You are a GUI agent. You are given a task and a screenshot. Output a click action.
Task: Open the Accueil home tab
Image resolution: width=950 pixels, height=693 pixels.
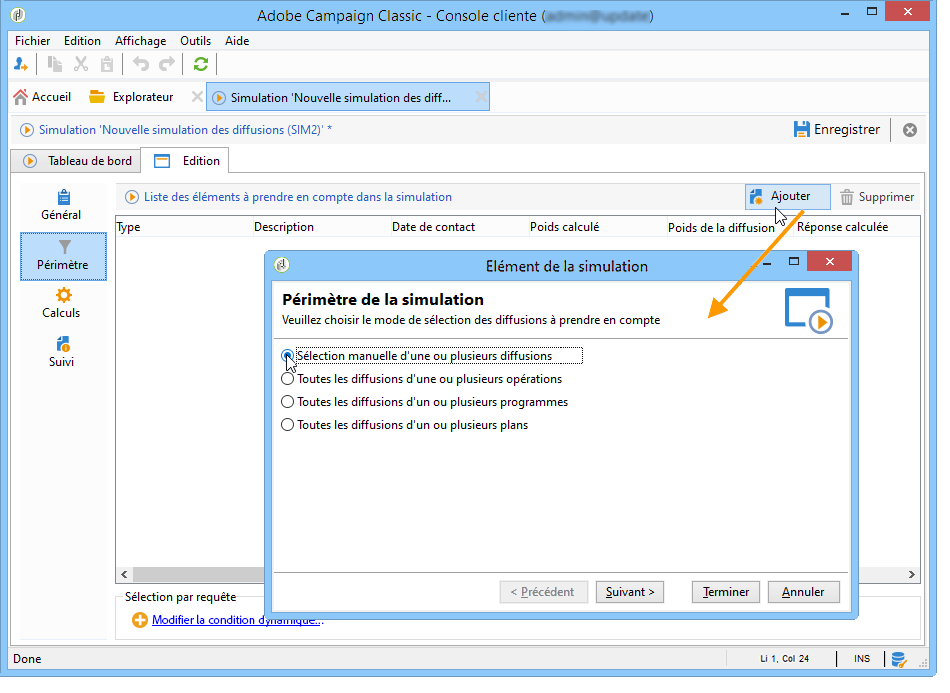42,97
